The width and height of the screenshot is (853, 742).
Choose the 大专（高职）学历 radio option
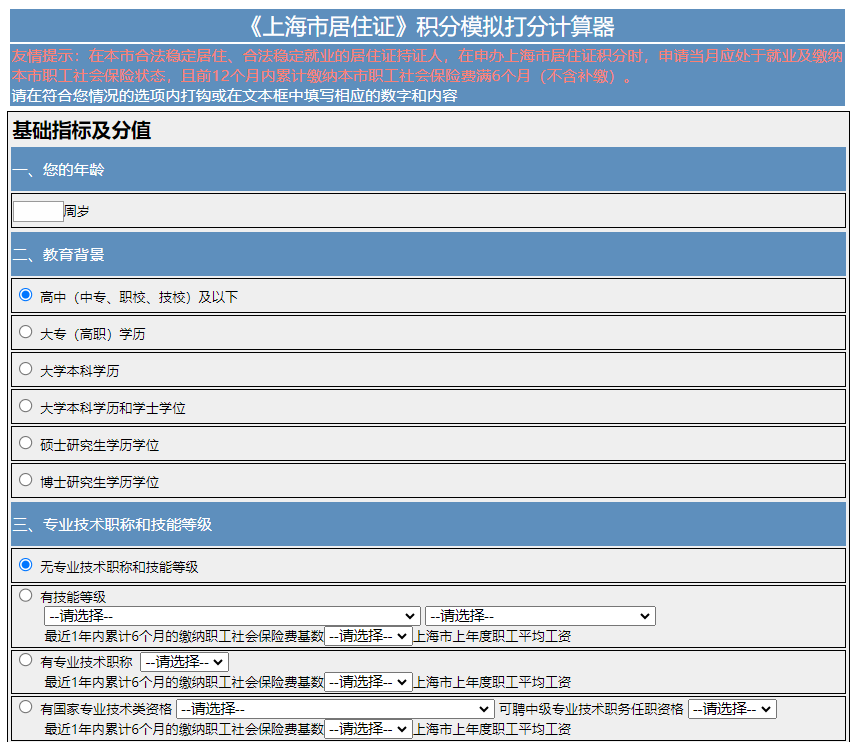[26, 332]
